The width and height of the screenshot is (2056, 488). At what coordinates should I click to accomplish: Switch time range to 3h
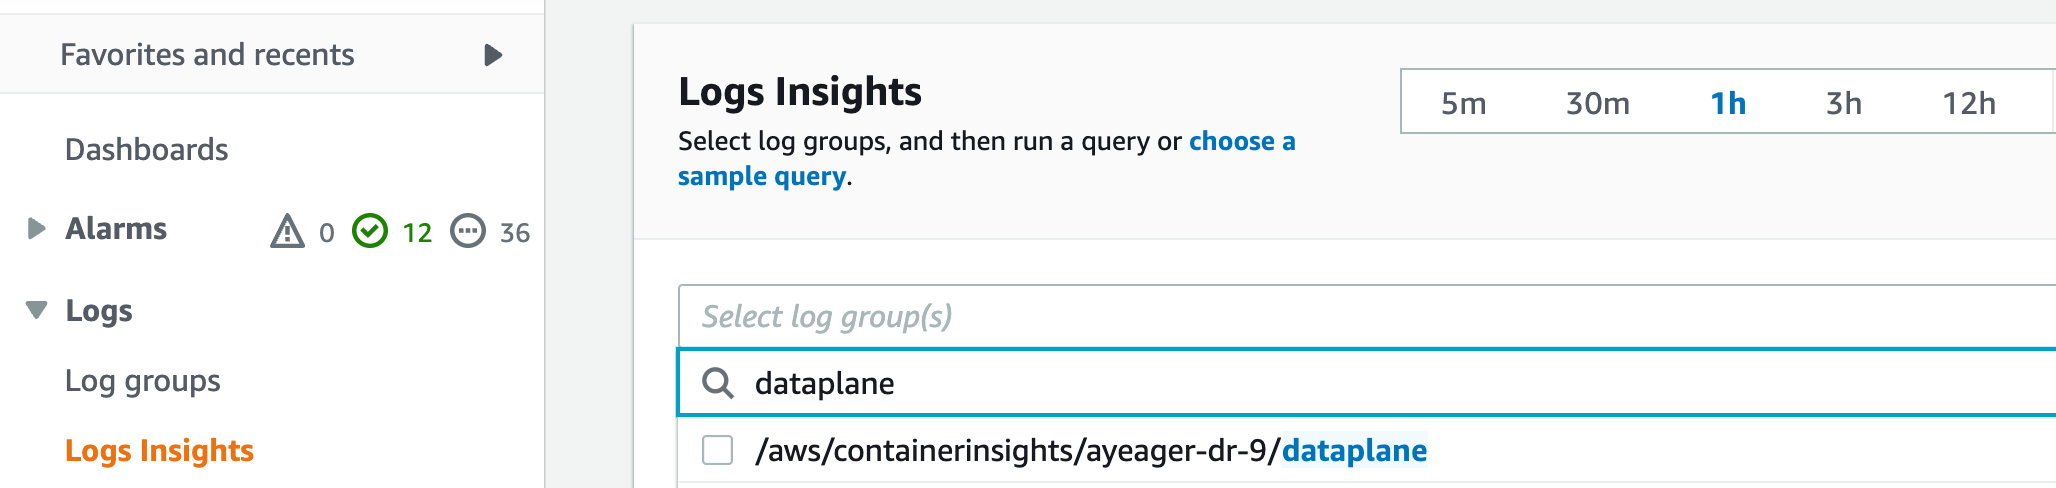pos(1843,103)
